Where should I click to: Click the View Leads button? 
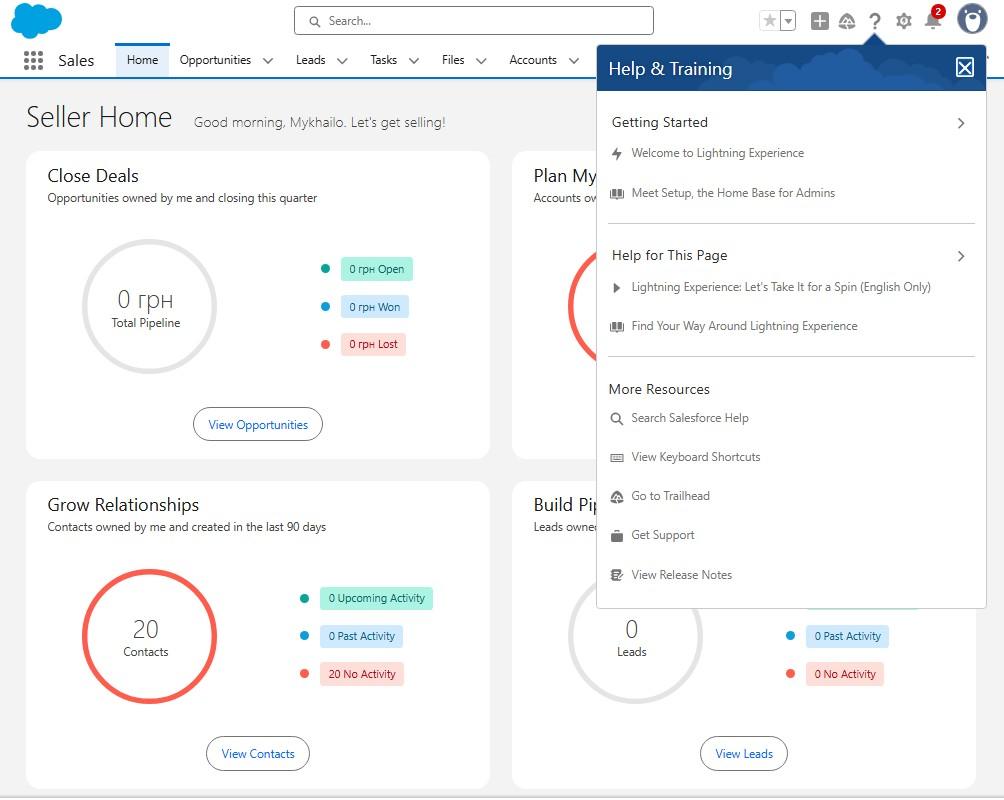[744, 755]
